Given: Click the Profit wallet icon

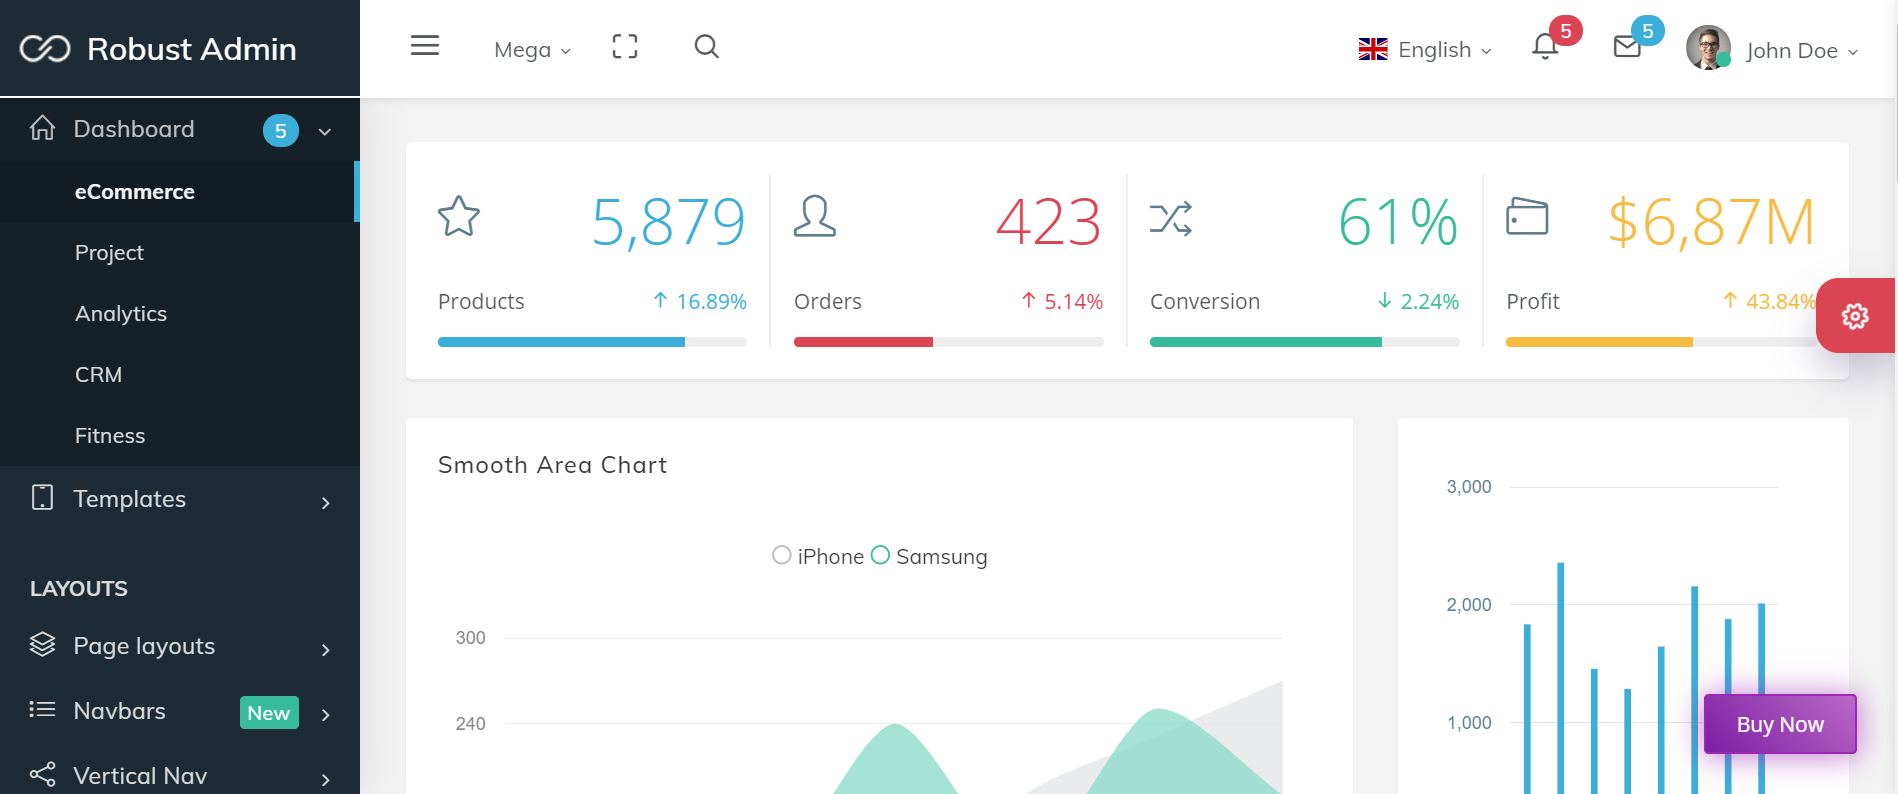Looking at the screenshot, I should click(1527, 216).
